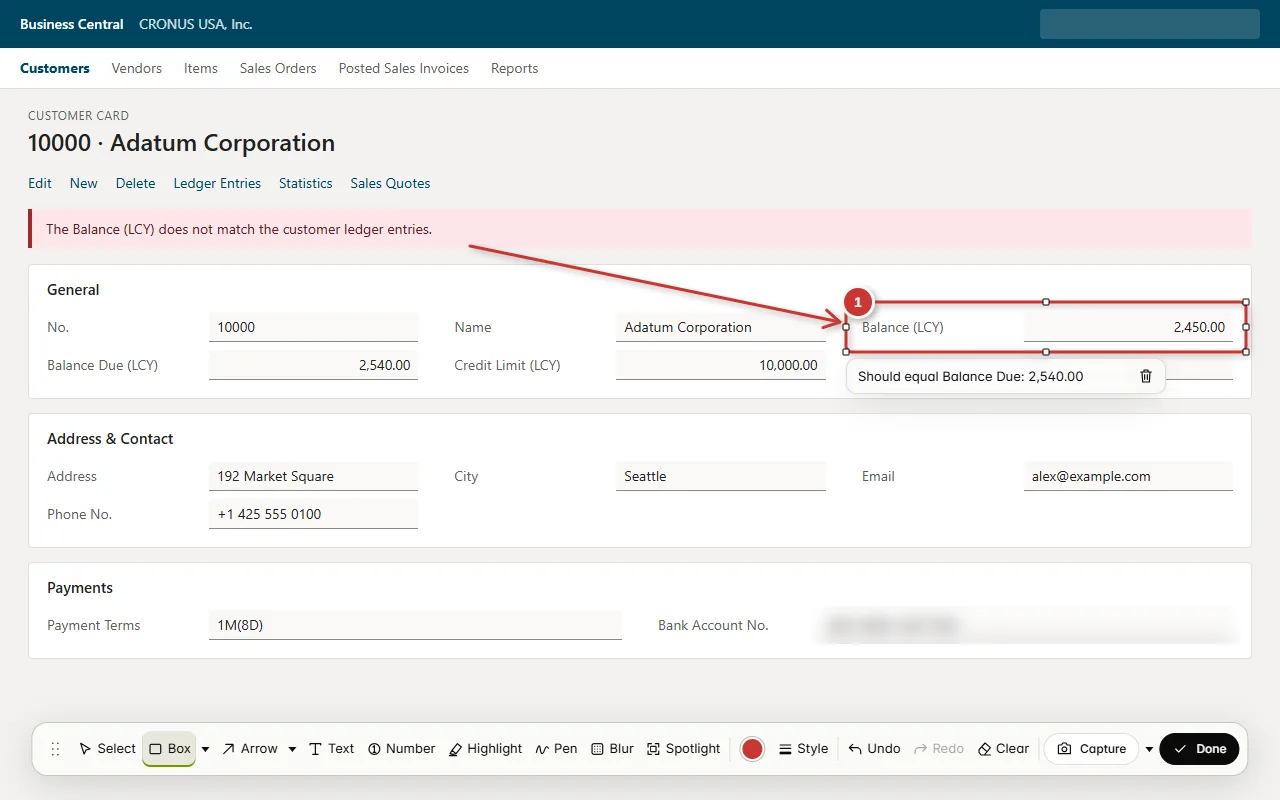Activate the Spotlight tool
Image resolution: width=1280 pixels, height=800 pixels.
683,749
